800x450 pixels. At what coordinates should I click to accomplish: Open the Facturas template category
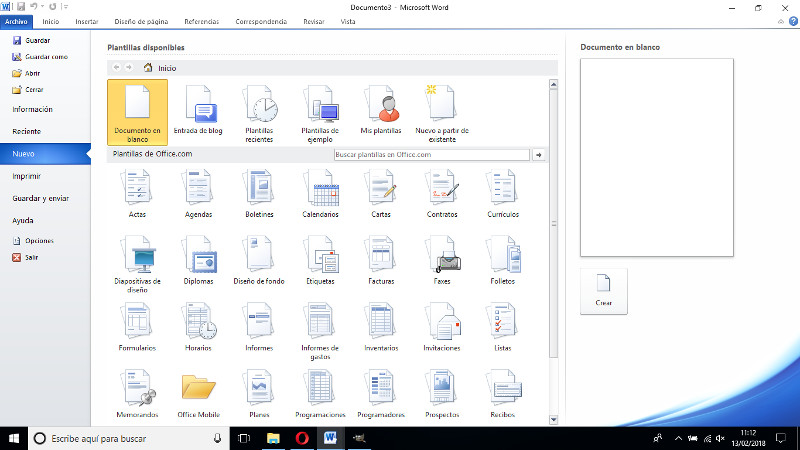[x=381, y=261]
